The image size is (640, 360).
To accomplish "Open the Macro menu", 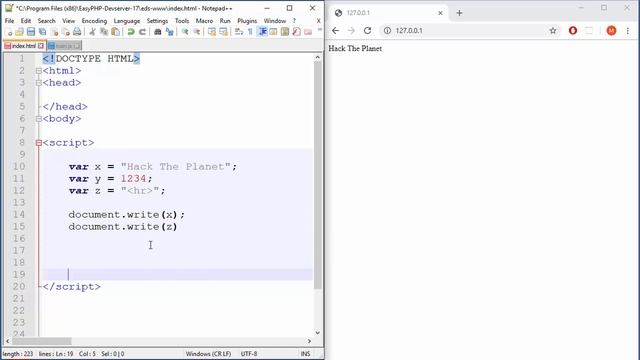I will tap(204, 20).
